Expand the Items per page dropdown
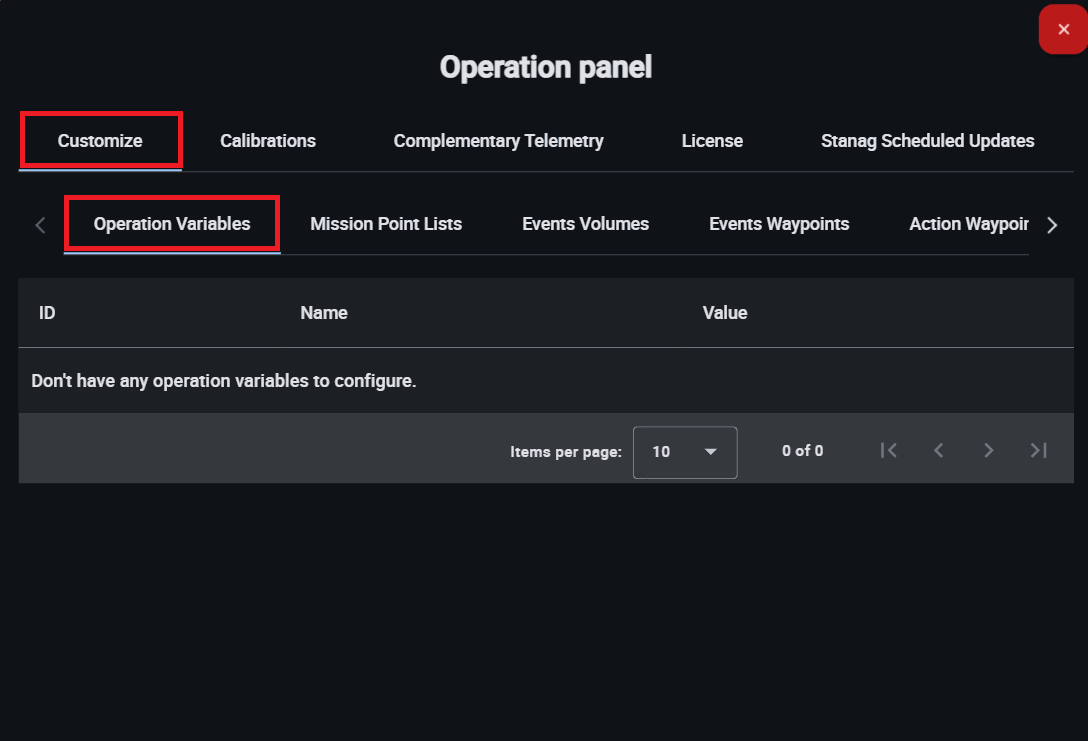Screen dimensions: 1088x741 coord(685,452)
